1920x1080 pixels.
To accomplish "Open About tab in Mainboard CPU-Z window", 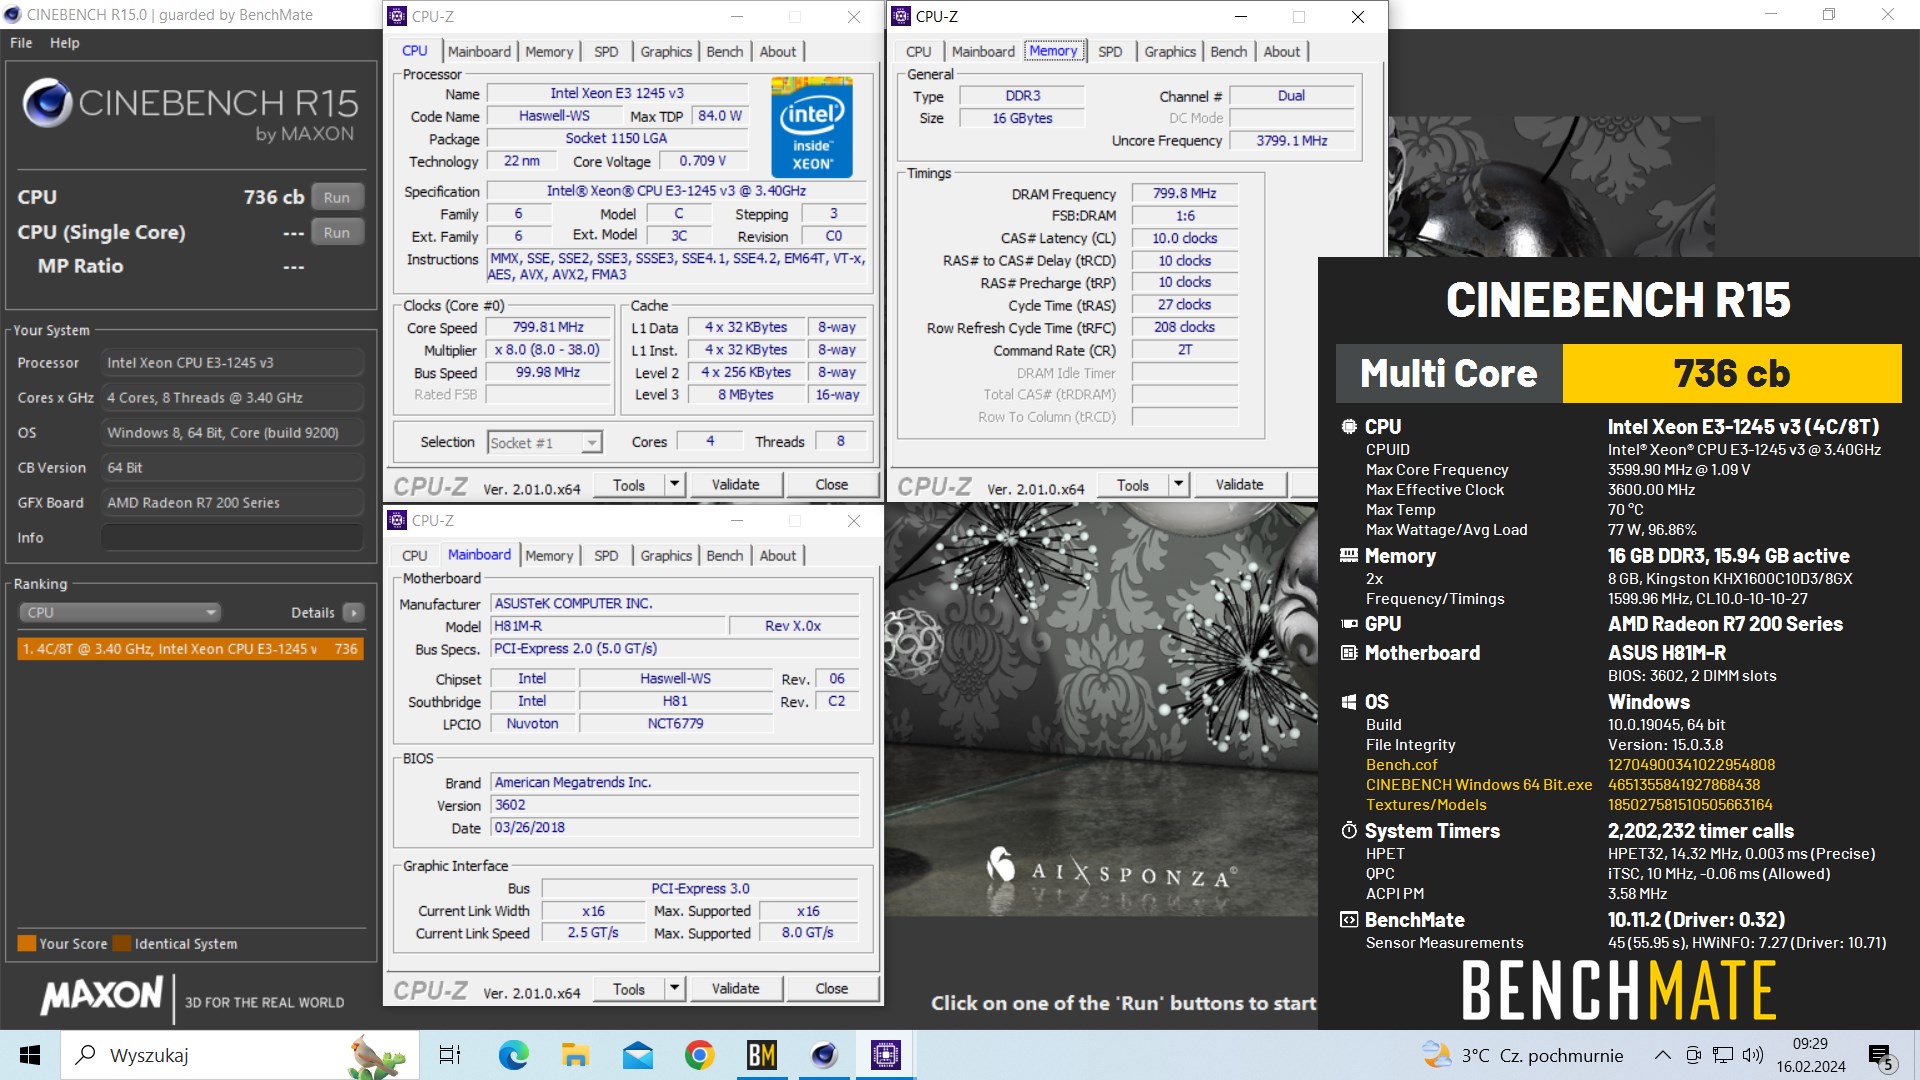I will (x=778, y=555).
